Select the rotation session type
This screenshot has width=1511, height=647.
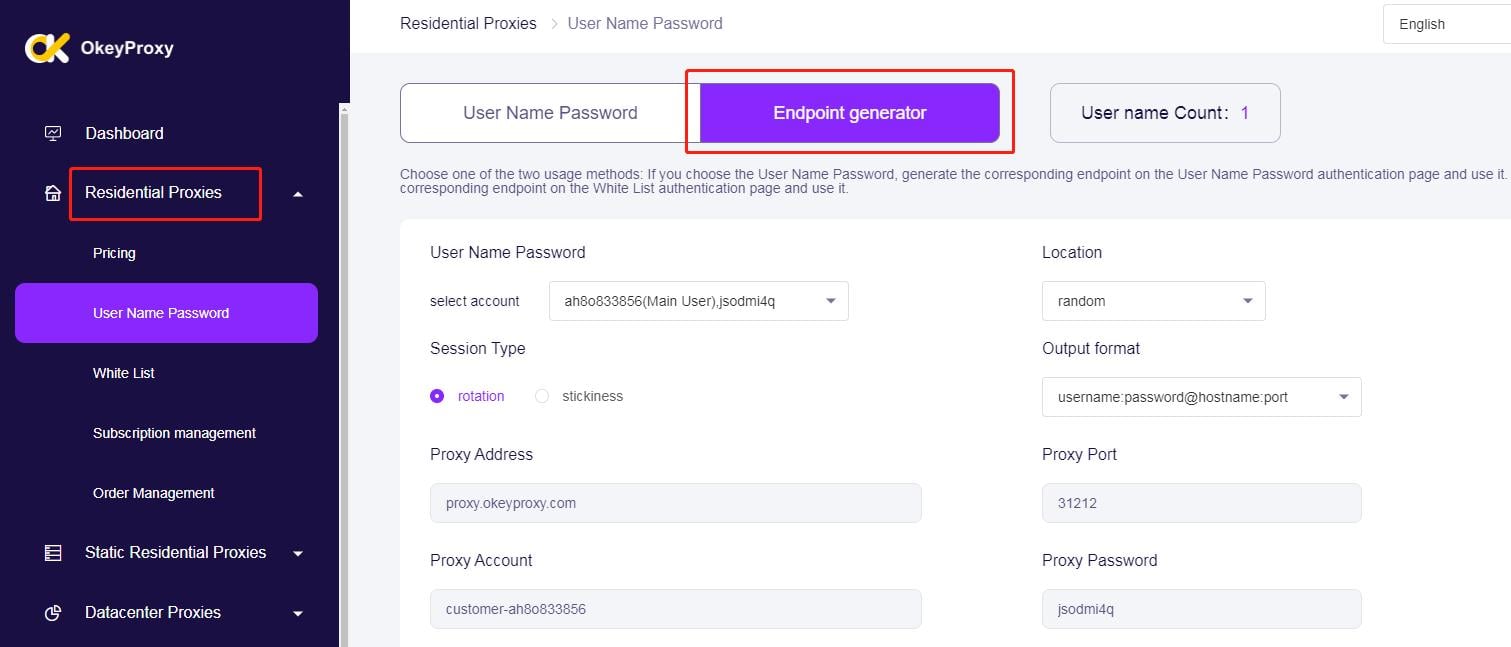tap(437, 396)
